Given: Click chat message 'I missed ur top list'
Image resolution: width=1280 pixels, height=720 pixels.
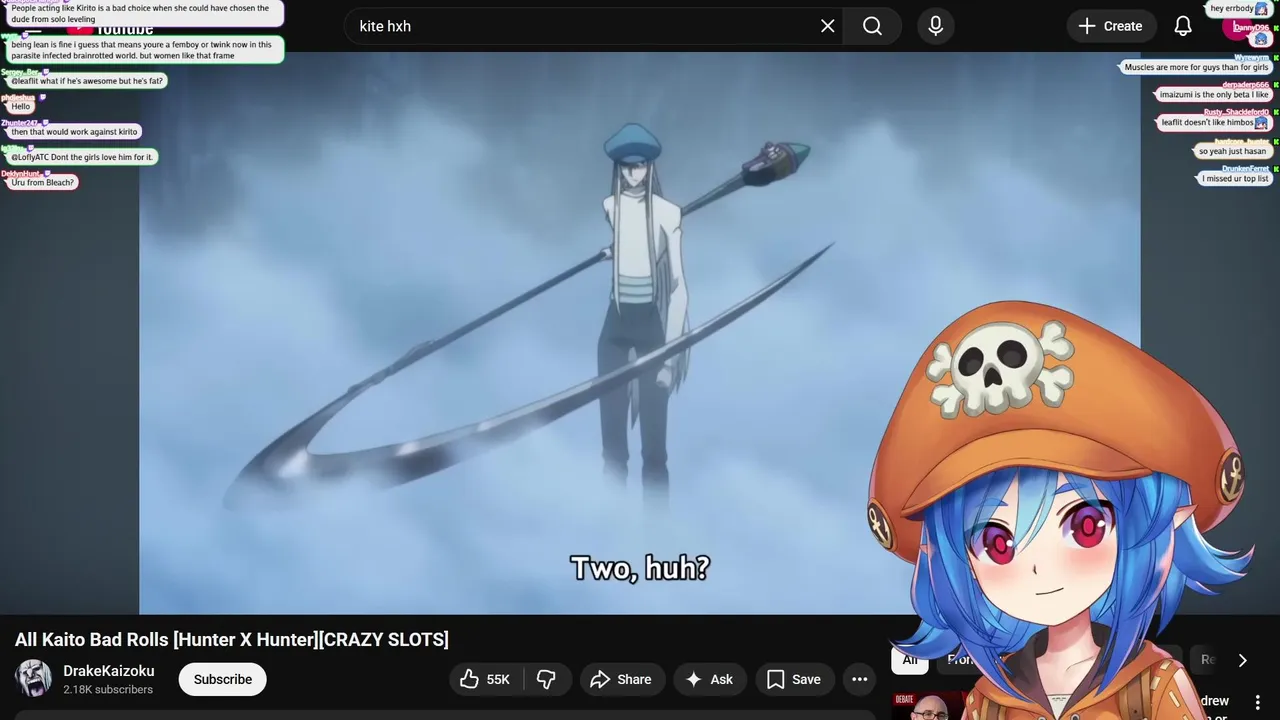Looking at the screenshot, I should [x=1235, y=179].
